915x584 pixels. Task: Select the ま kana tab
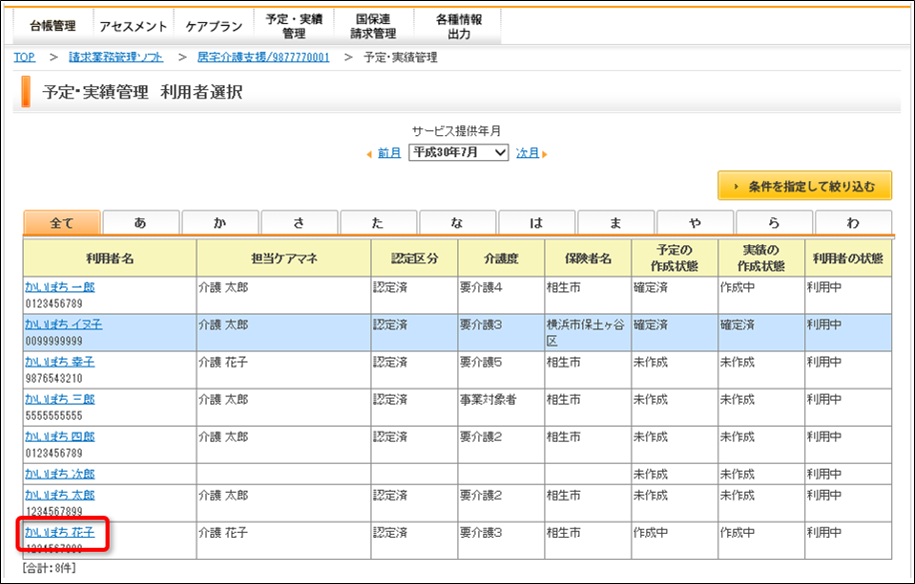(x=616, y=223)
